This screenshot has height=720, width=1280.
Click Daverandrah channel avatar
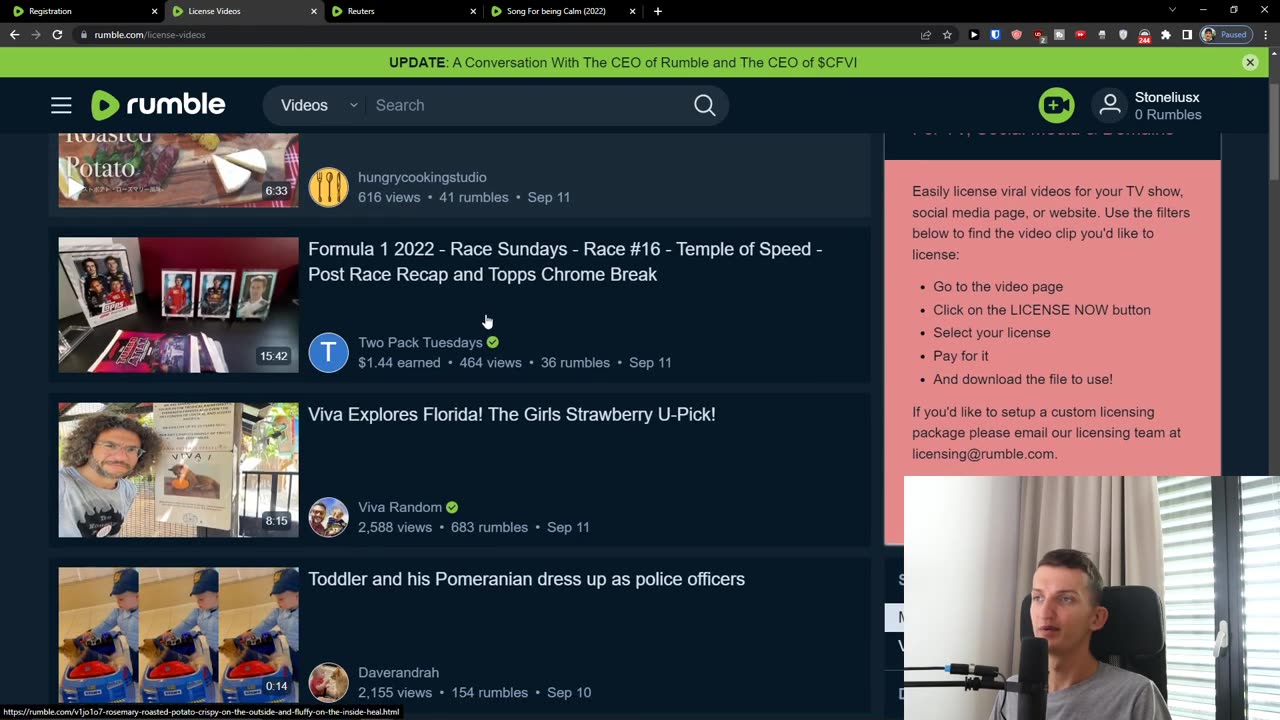[x=328, y=682]
